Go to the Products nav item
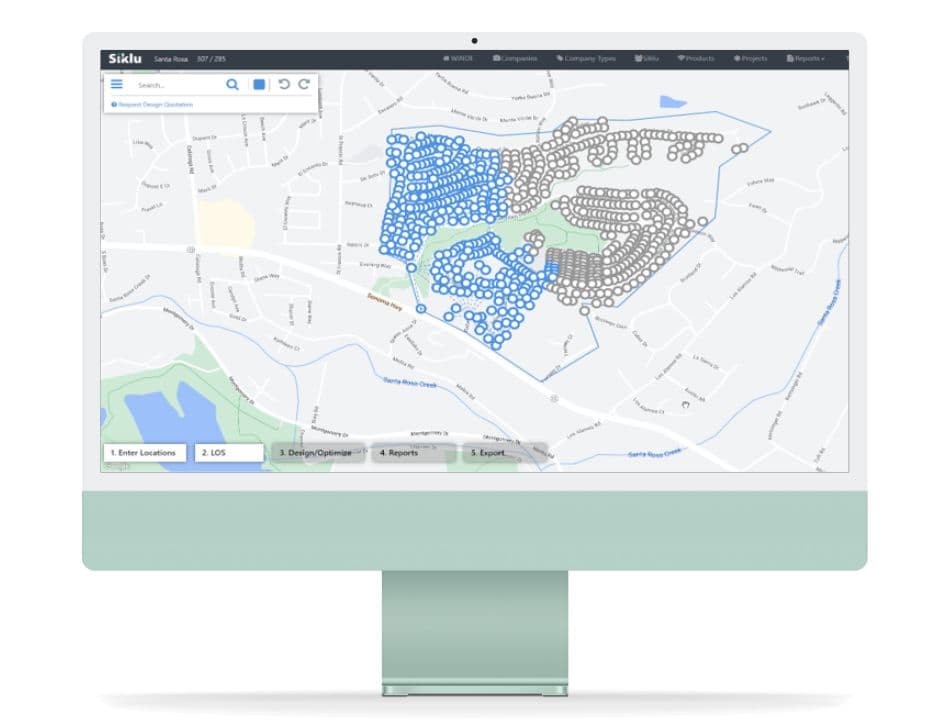Image resolution: width=950 pixels, height=720 pixels. (696, 59)
